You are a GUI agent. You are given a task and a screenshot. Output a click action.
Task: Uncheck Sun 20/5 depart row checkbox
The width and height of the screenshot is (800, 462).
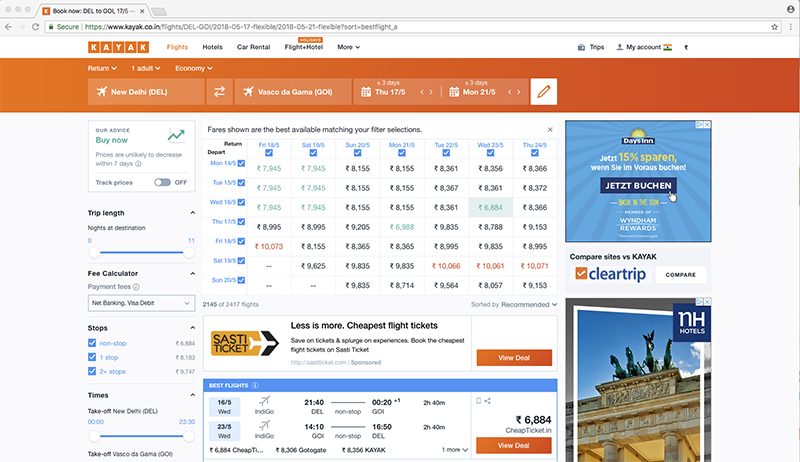(x=241, y=280)
